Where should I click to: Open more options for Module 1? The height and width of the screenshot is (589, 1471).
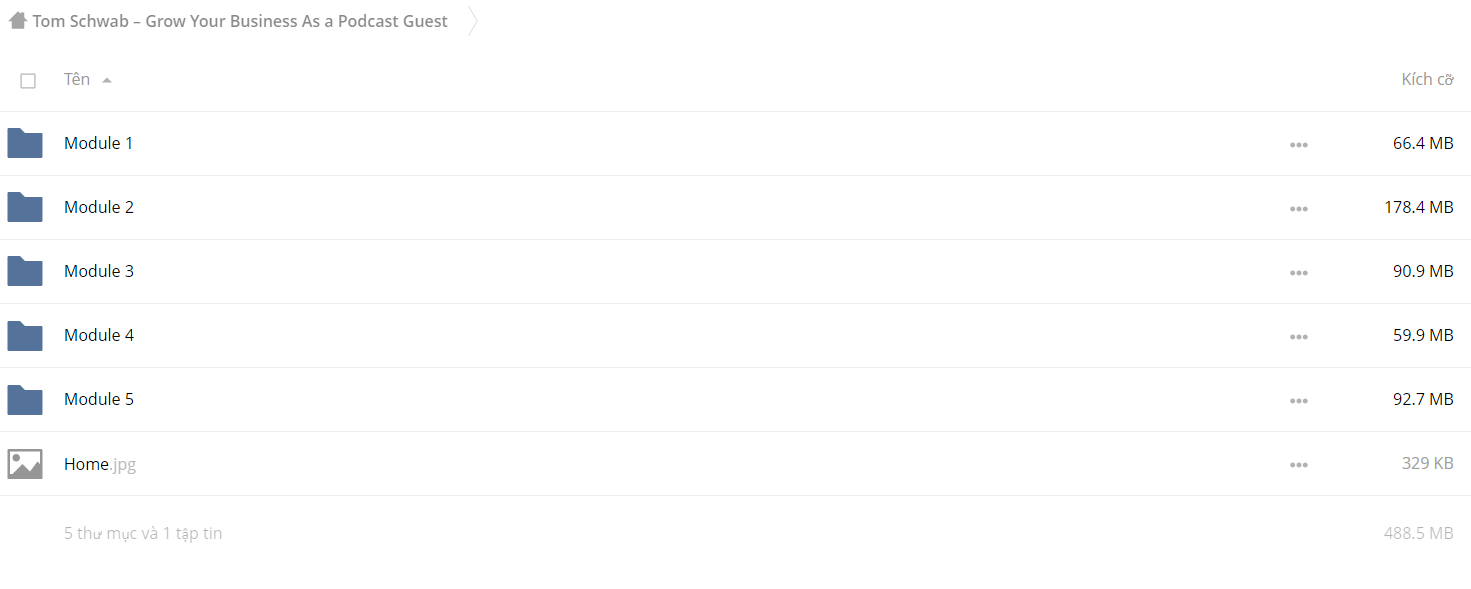pyautogui.click(x=1299, y=145)
